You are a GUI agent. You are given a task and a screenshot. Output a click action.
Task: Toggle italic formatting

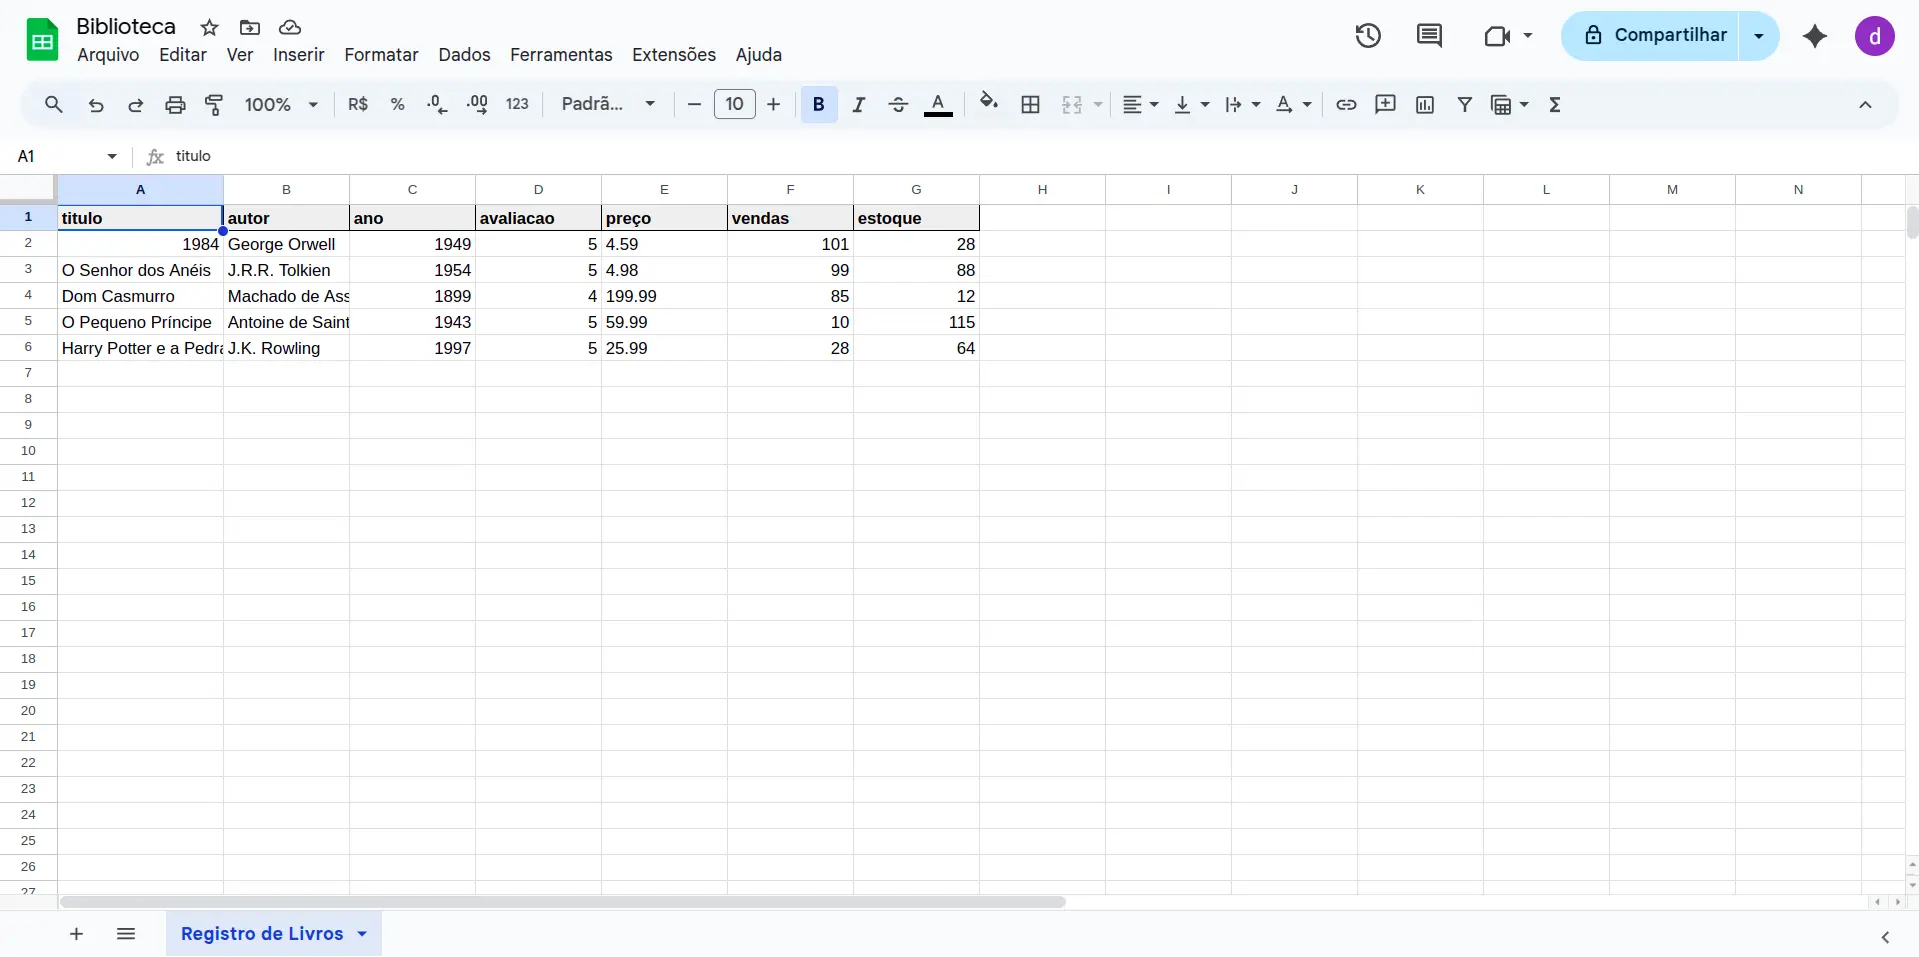pyautogui.click(x=858, y=104)
